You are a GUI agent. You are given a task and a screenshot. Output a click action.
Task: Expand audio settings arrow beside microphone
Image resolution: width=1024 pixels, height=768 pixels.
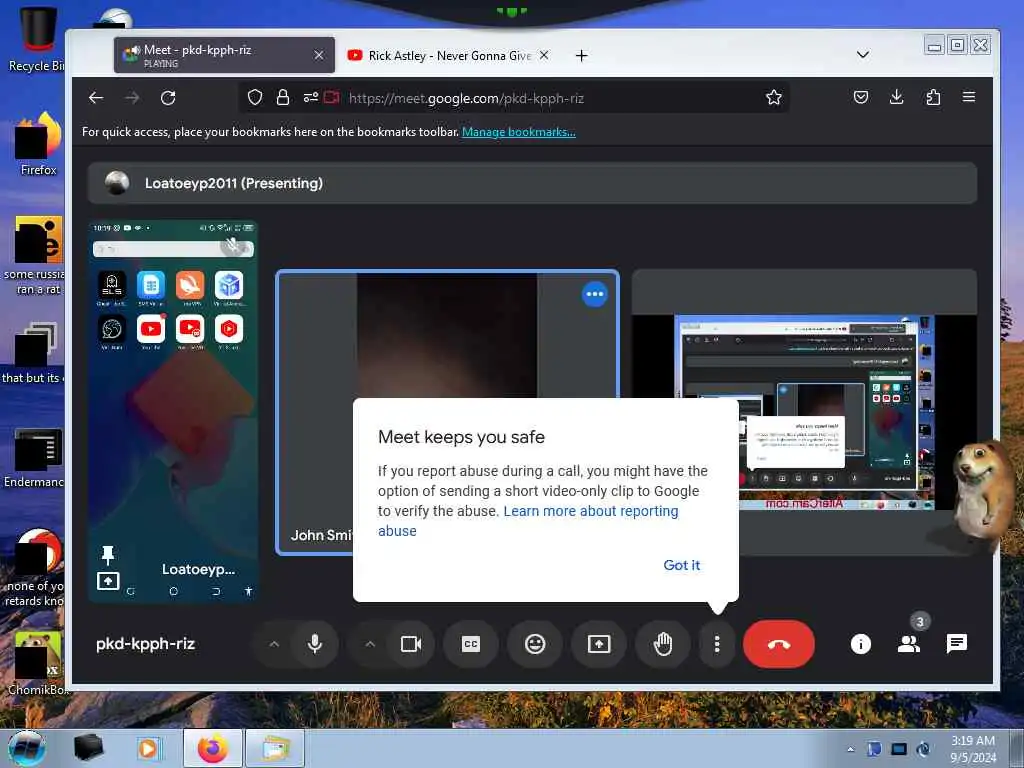274,644
